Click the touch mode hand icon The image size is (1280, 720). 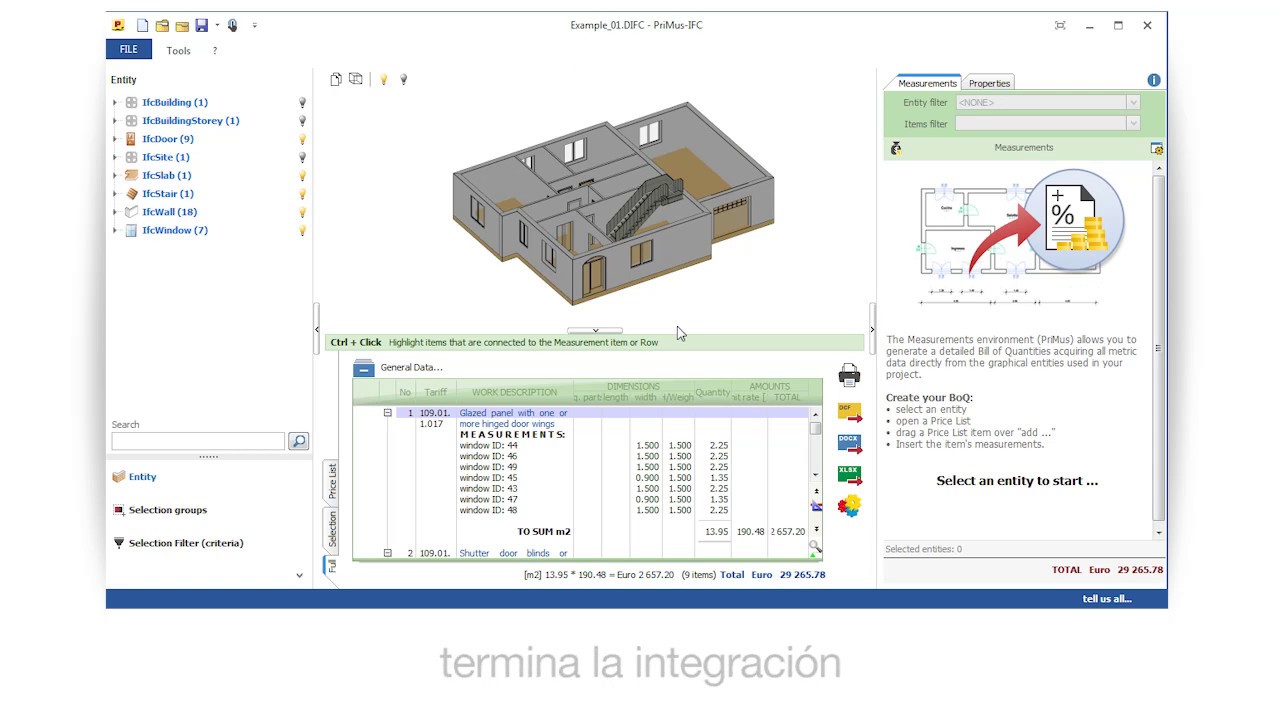[x=233, y=25]
